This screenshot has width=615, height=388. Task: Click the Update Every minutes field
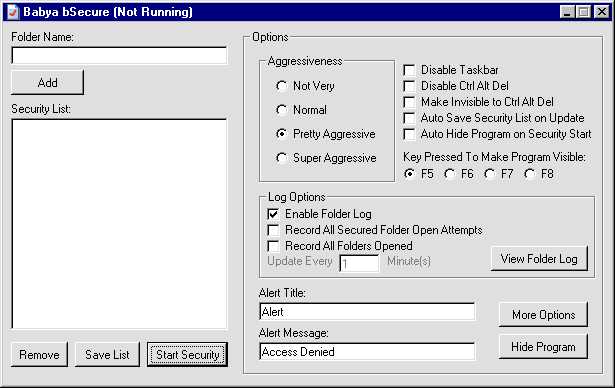click(359, 263)
